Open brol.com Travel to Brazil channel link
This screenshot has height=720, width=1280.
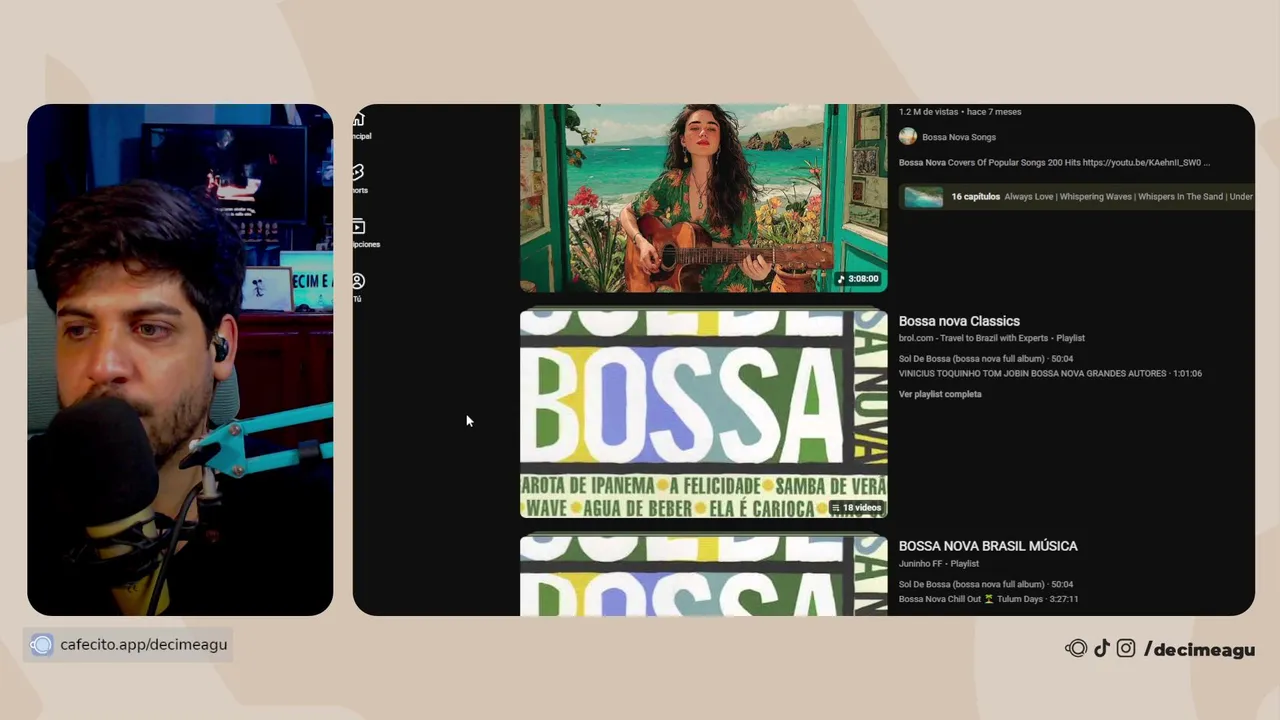pyautogui.click(x=973, y=338)
